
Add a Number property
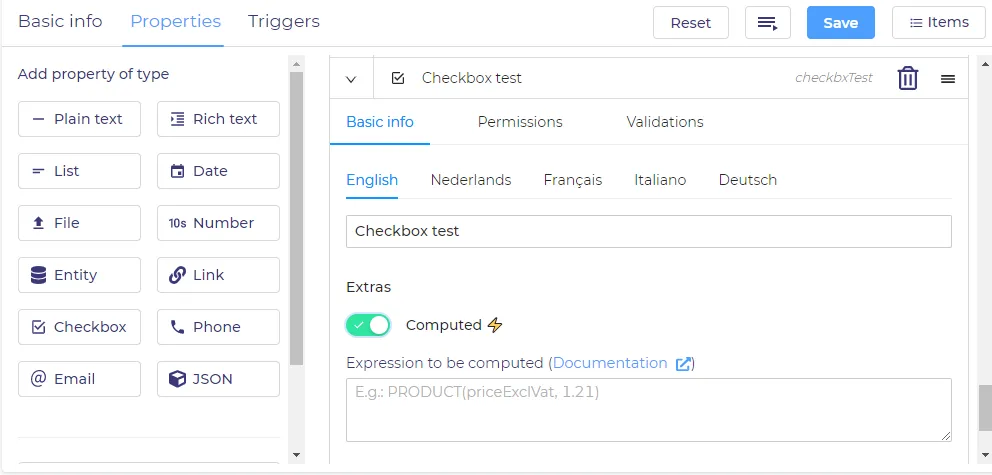[x=218, y=223]
